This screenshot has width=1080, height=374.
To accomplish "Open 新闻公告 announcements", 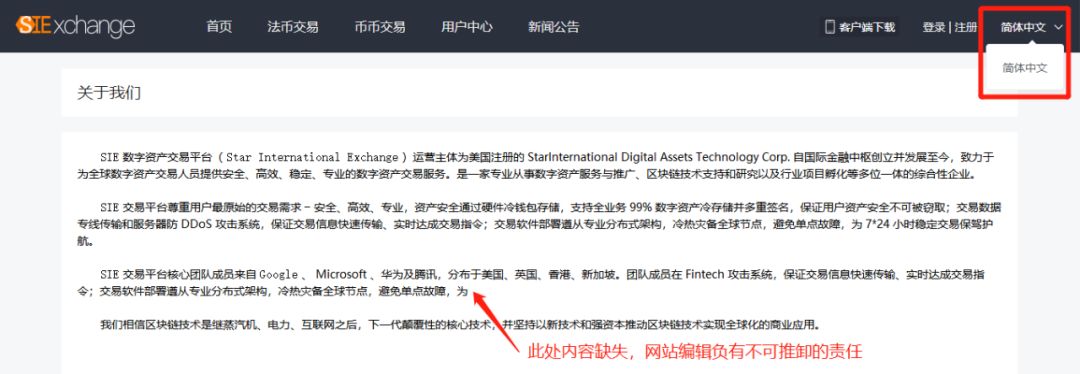I will (554, 27).
